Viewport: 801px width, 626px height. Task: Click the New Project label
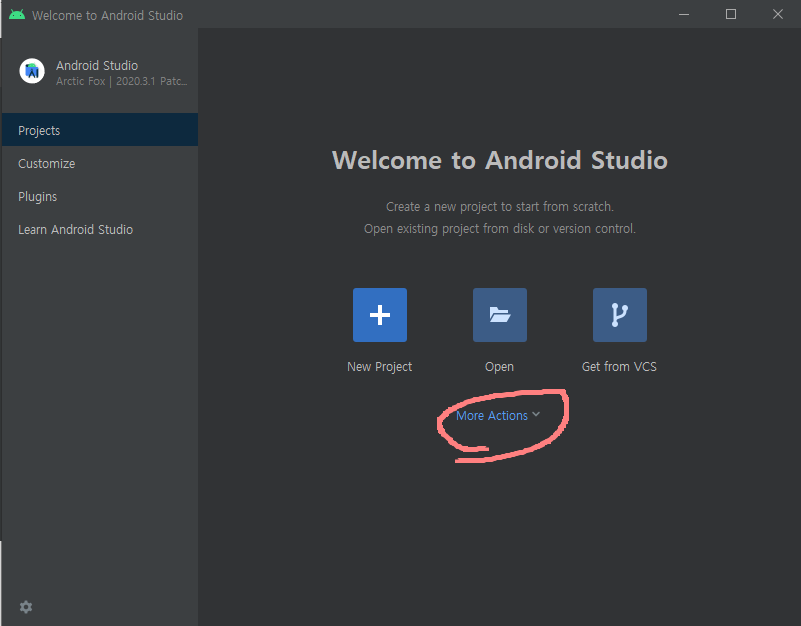pos(380,367)
